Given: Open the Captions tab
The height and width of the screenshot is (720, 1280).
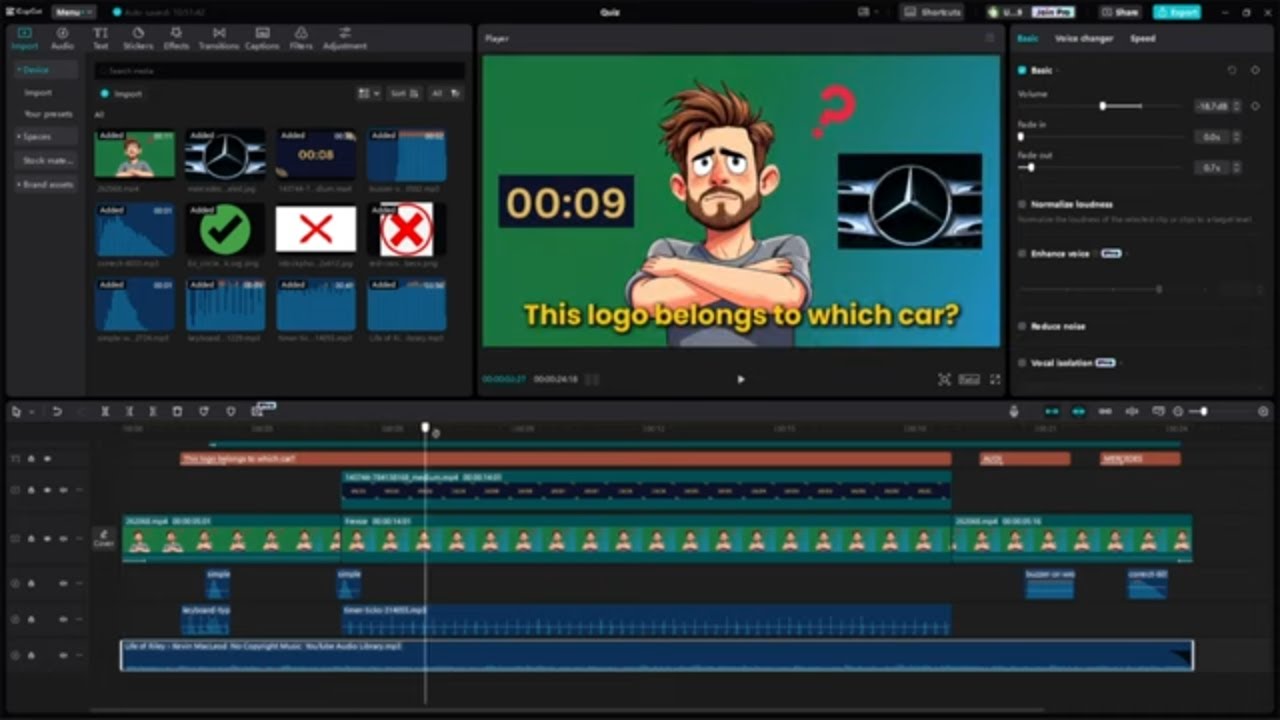Looking at the screenshot, I should [x=262, y=38].
